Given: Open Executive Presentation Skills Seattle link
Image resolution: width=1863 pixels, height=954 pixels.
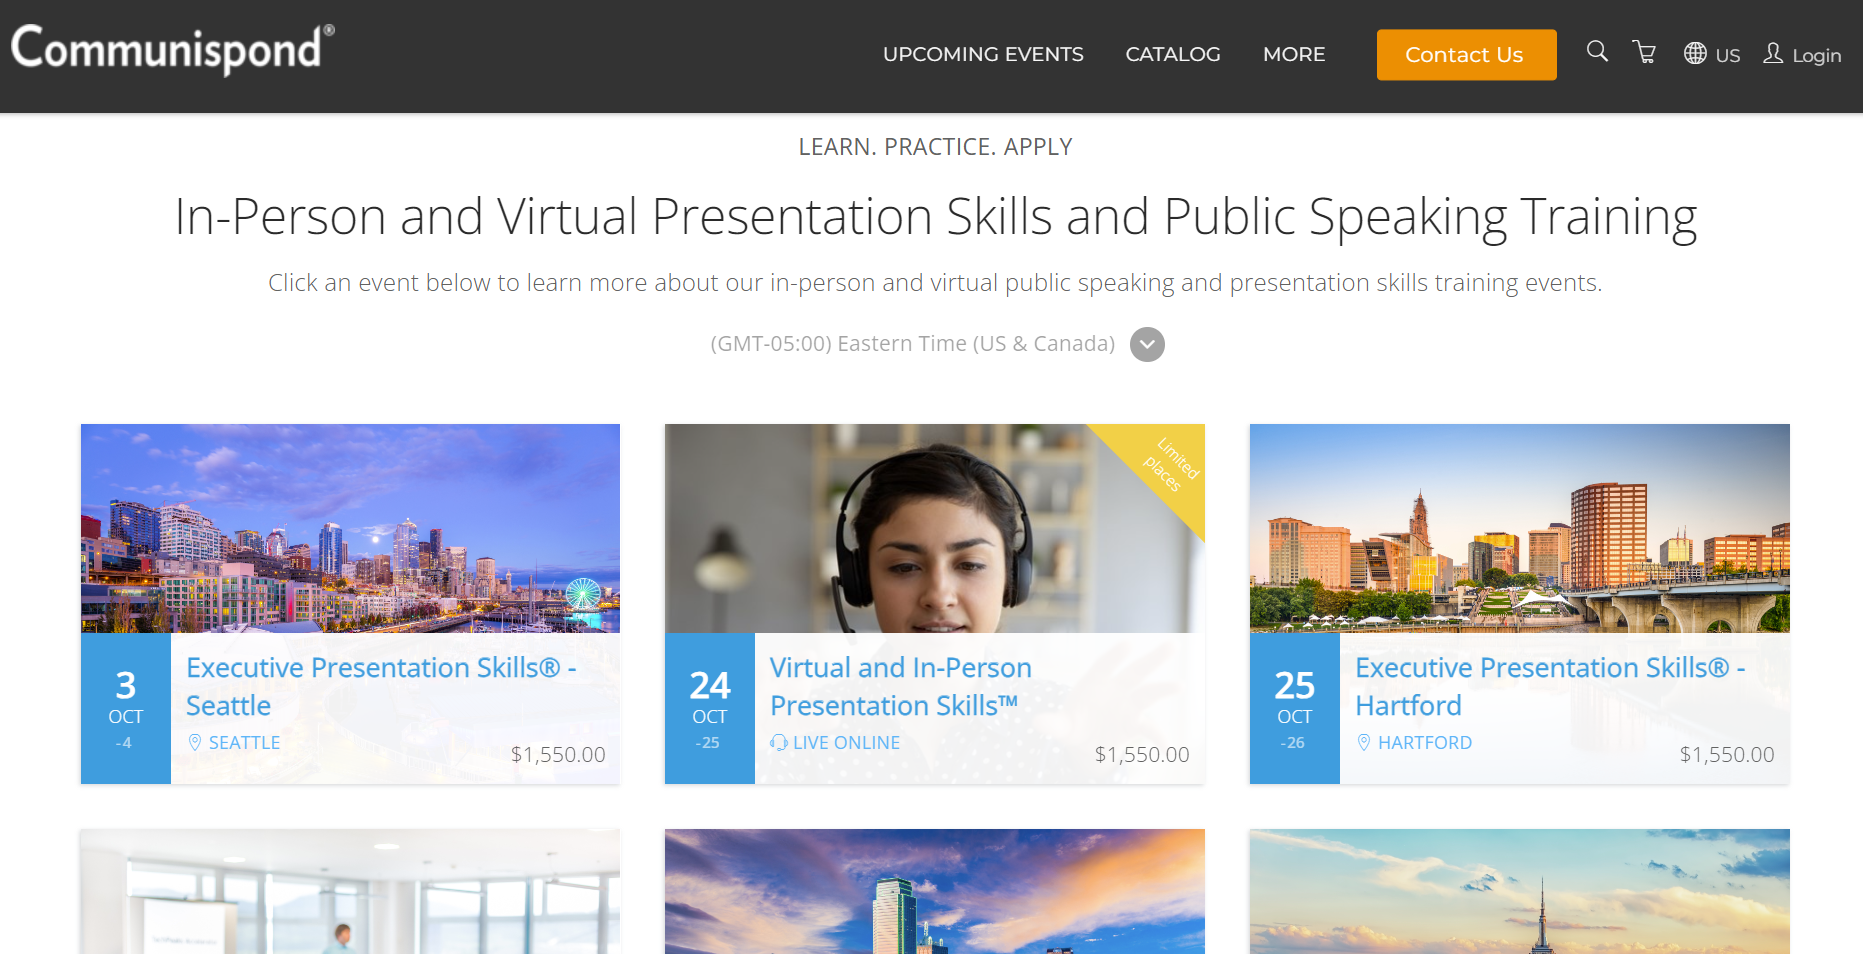Looking at the screenshot, I should pos(381,686).
